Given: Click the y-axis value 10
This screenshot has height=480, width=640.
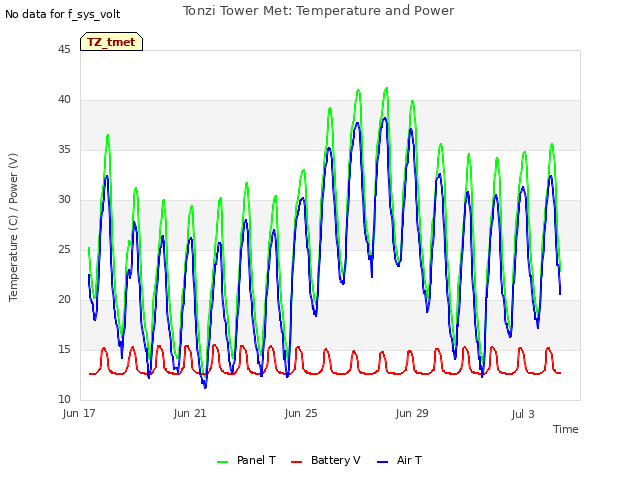Looking at the screenshot, I should (64, 400).
